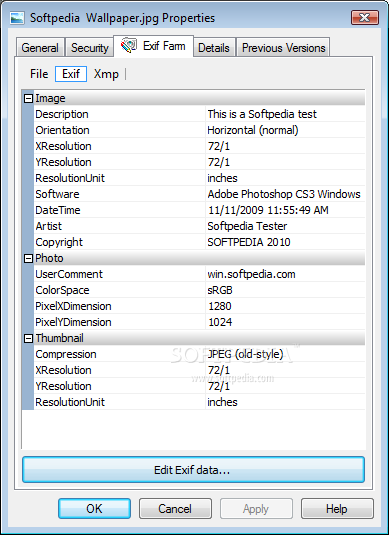The height and width of the screenshot is (535, 389).
Task: Click the '11/11/2009 11:55:49 AM' value
Action: coord(268,210)
